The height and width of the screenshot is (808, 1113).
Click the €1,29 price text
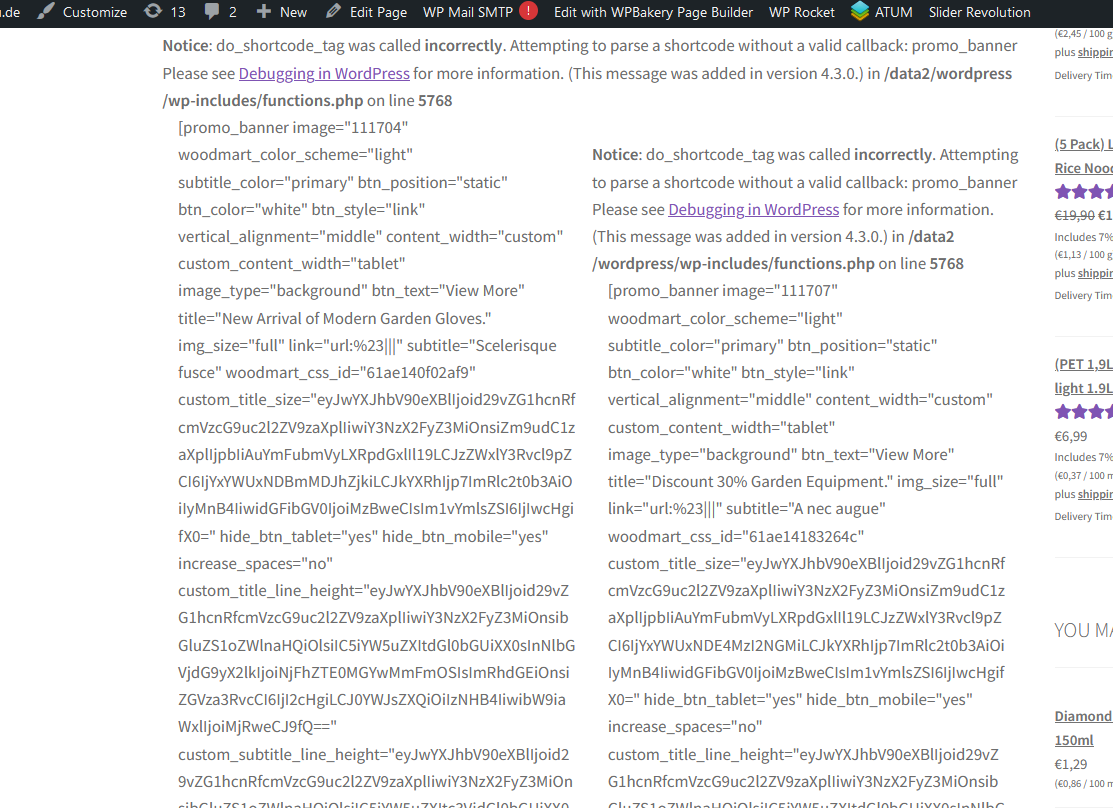pyautogui.click(x=1070, y=765)
